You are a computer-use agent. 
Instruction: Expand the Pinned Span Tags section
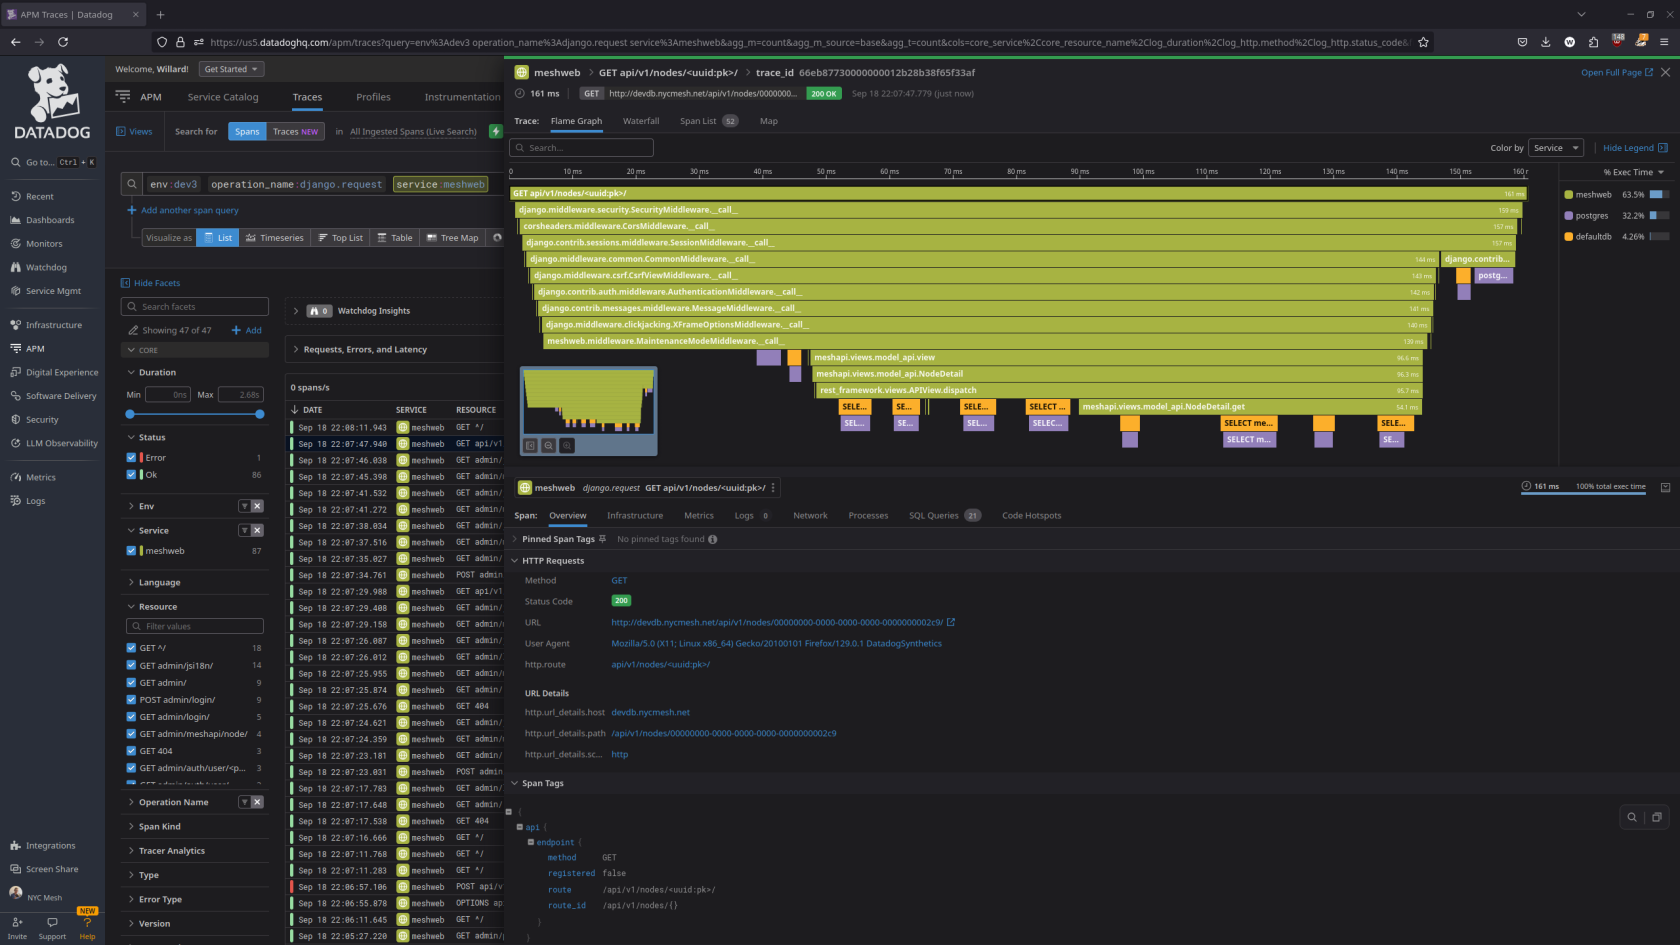(515, 539)
